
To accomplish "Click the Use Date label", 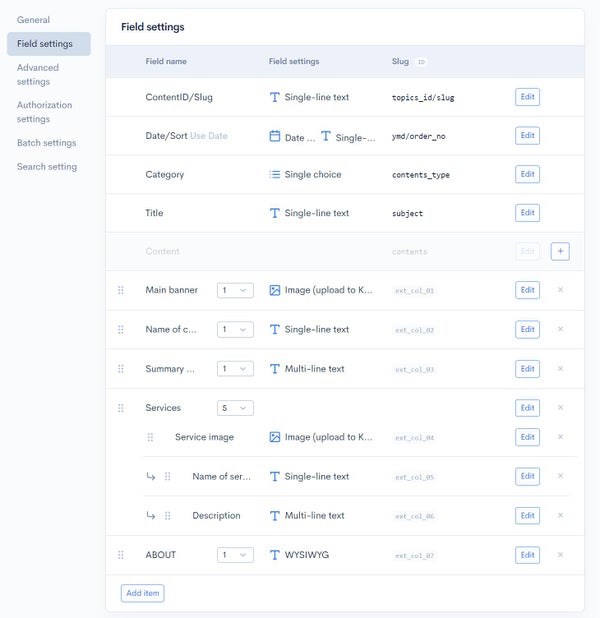I will [x=209, y=136].
